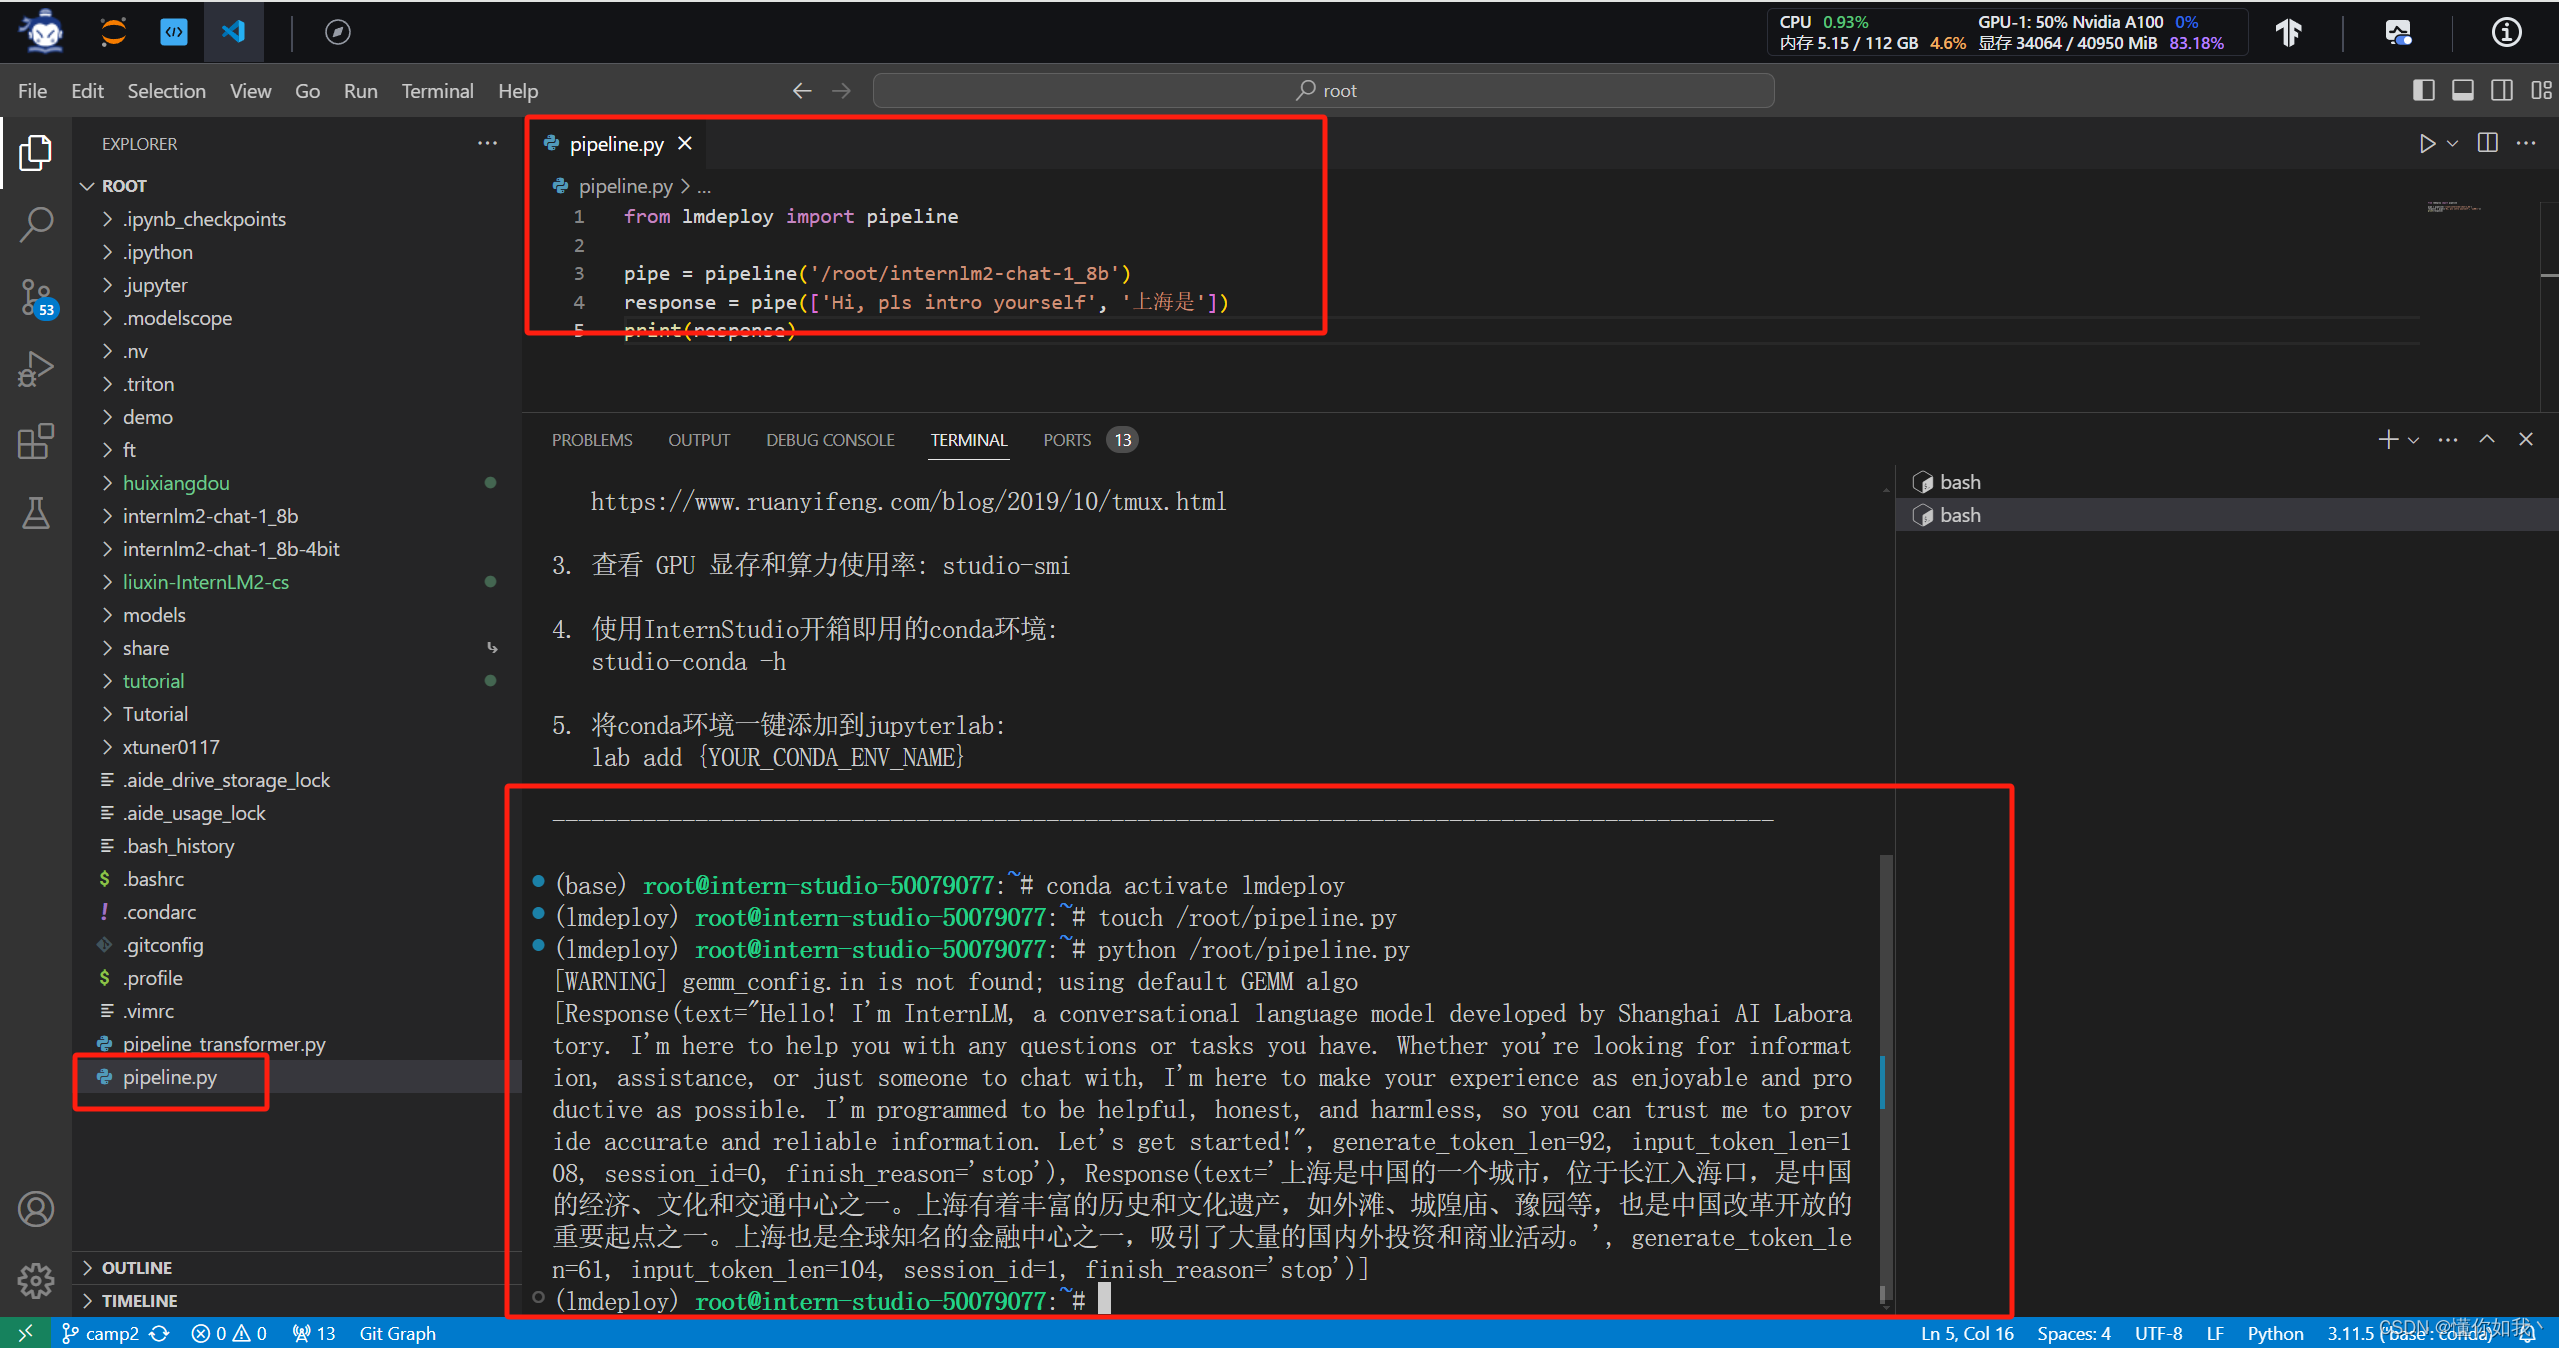
Task: Open the Selection menu
Action: pos(166,91)
